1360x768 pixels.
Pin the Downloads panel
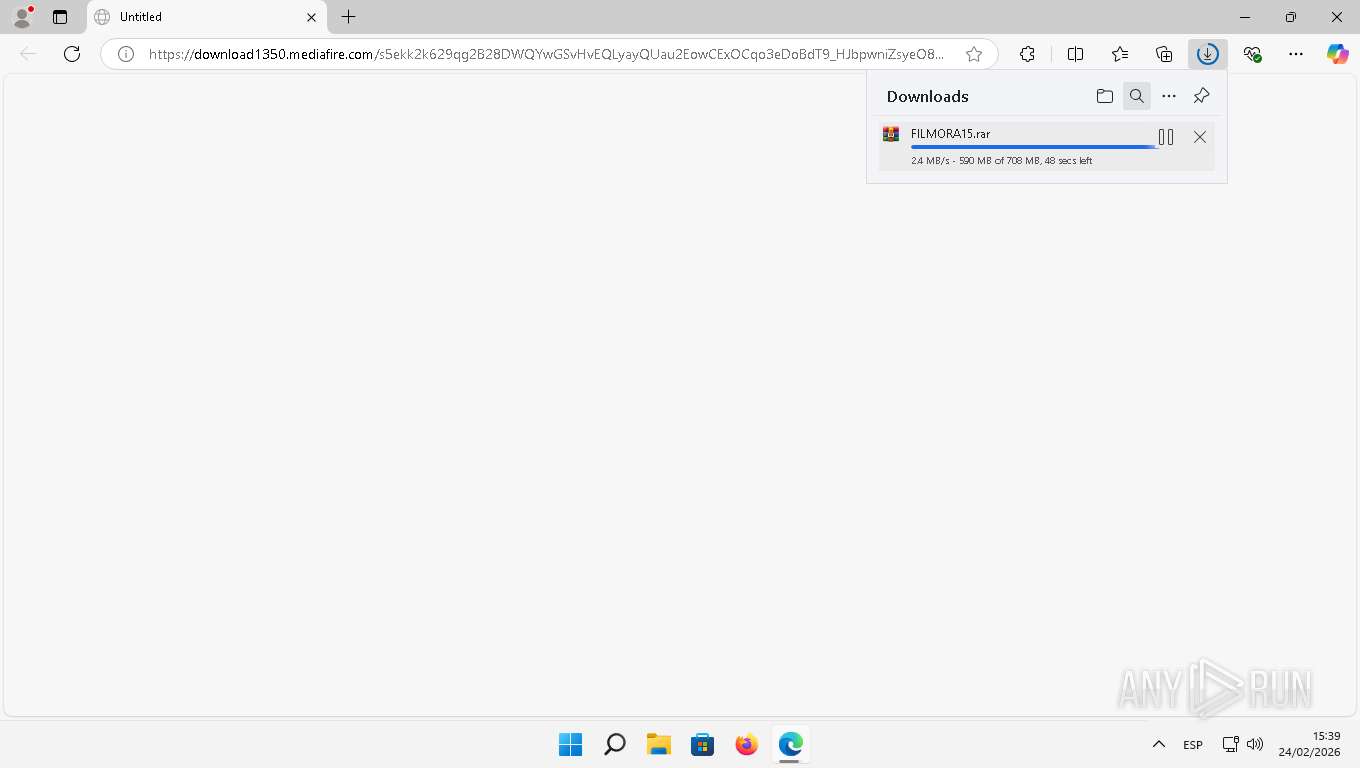pyautogui.click(x=1202, y=96)
